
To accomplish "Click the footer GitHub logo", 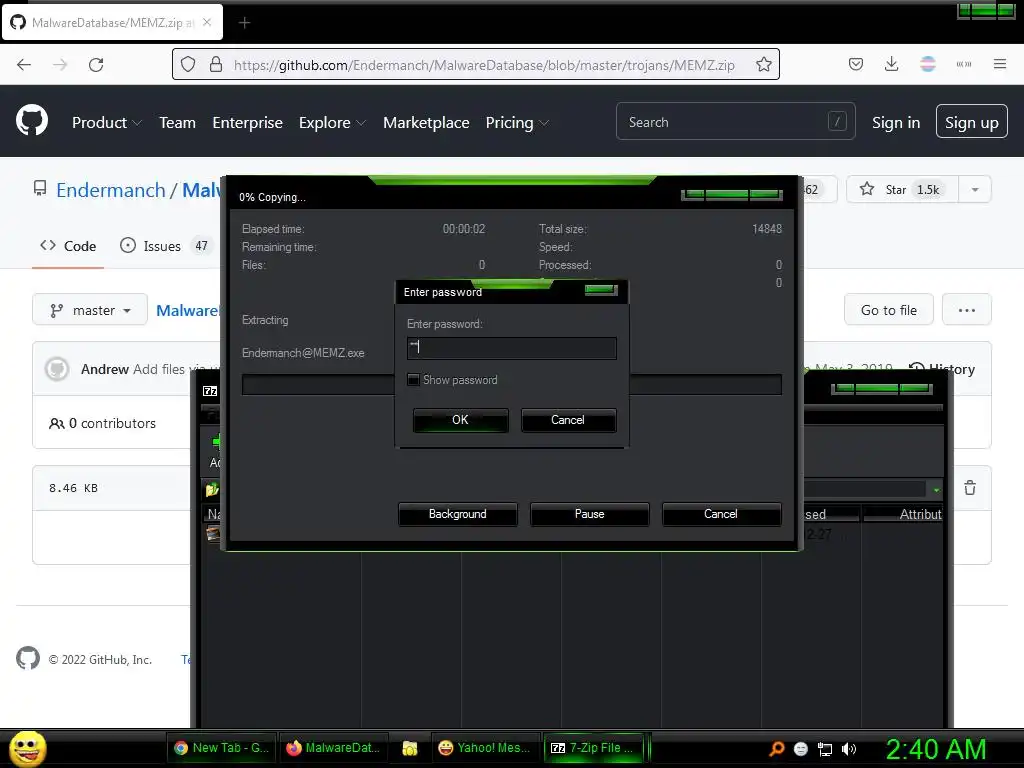I will (27, 658).
